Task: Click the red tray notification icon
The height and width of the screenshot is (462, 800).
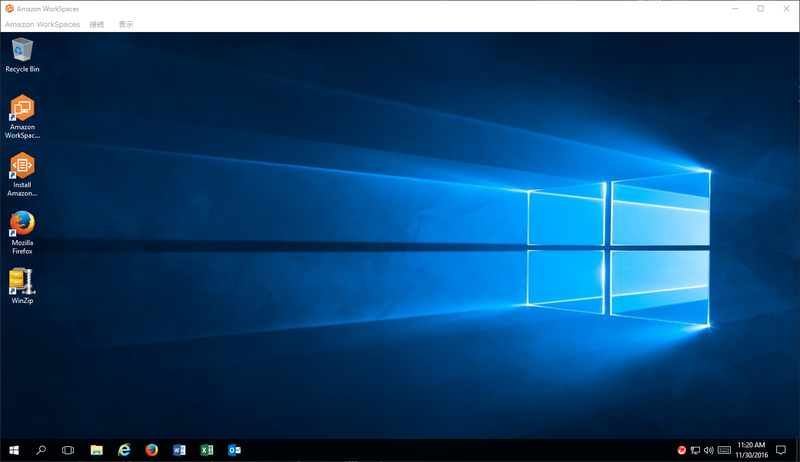Action: pyautogui.click(x=681, y=450)
